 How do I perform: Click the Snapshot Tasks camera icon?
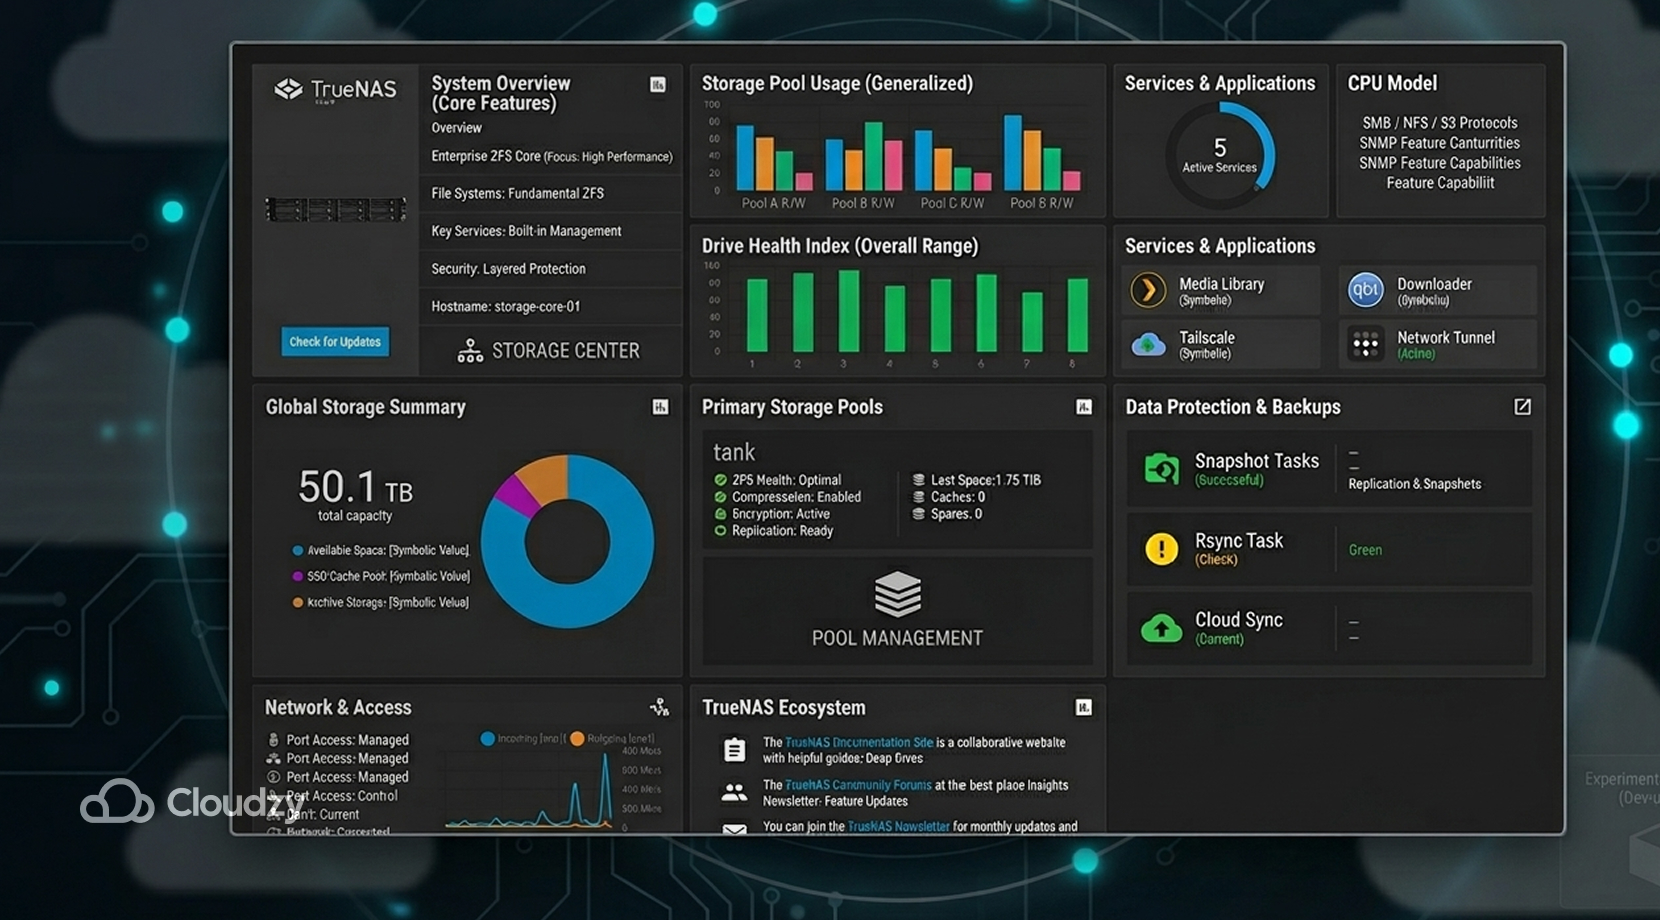pyautogui.click(x=1161, y=467)
